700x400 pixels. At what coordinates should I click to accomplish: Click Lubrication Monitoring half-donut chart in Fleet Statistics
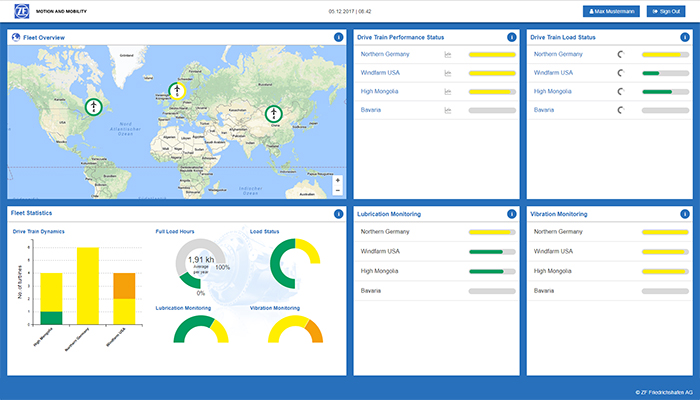(201, 329)
